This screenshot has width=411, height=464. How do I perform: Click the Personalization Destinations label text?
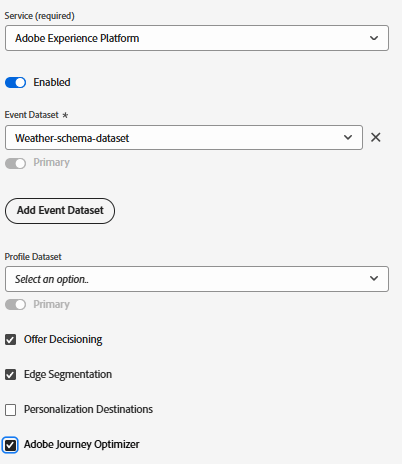[x=88, y=409]
